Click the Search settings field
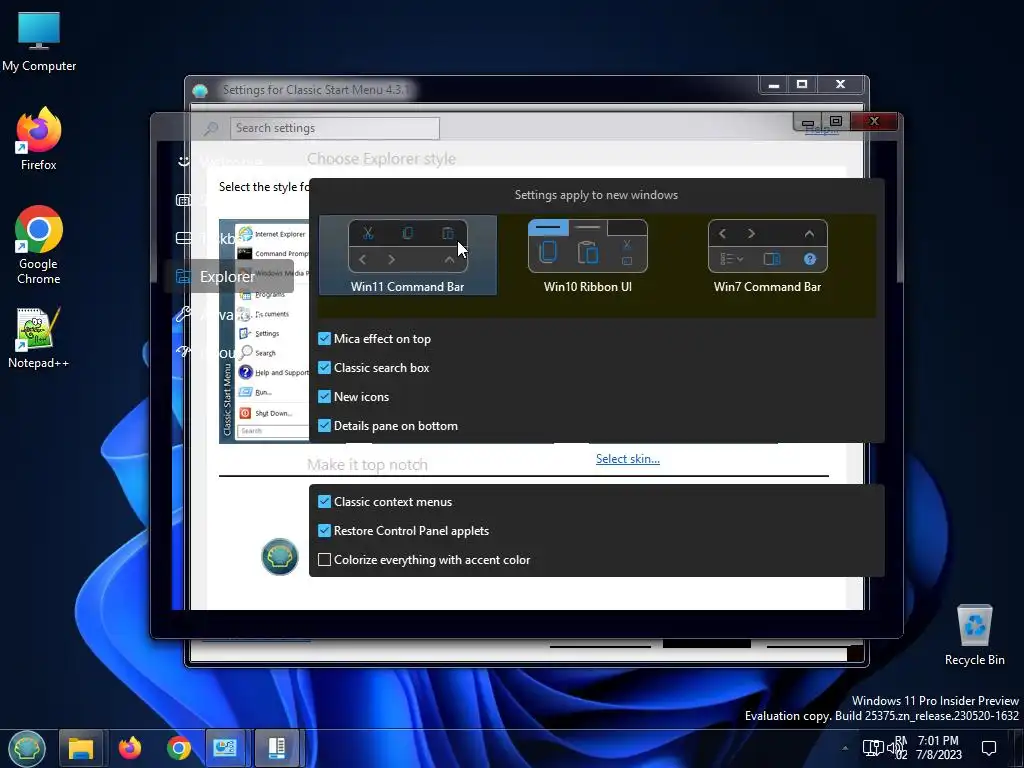This screenshot has width=1024, height=768. tap(335, 128)
